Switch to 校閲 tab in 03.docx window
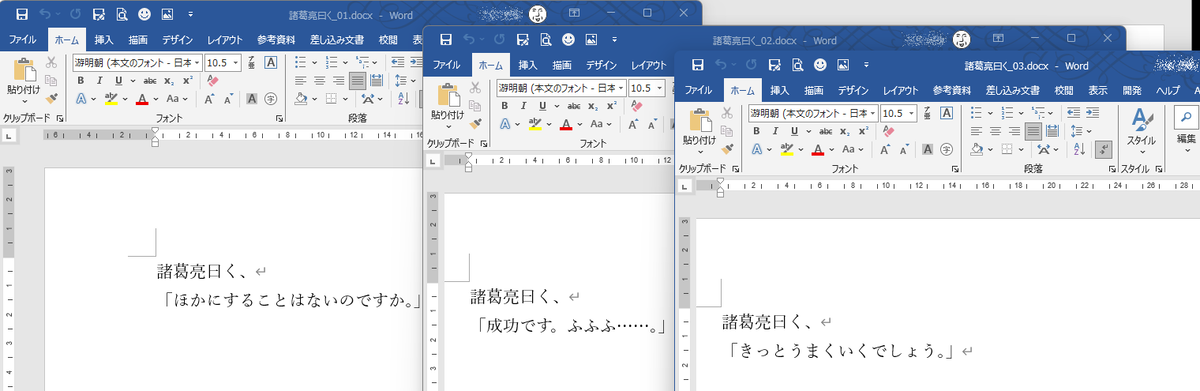 click(x=1064, y=91)
